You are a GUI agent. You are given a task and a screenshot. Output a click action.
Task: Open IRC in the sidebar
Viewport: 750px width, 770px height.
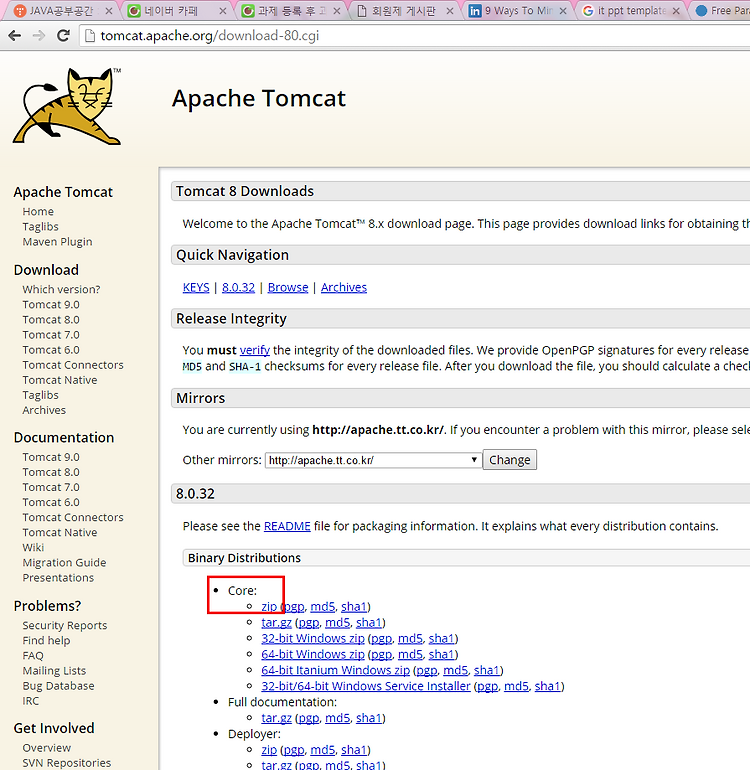click(30, 701)
